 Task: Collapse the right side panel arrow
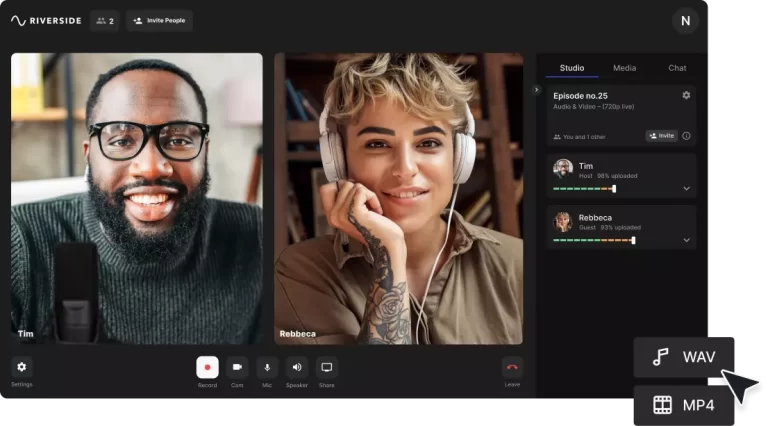(x=537, y=90)
